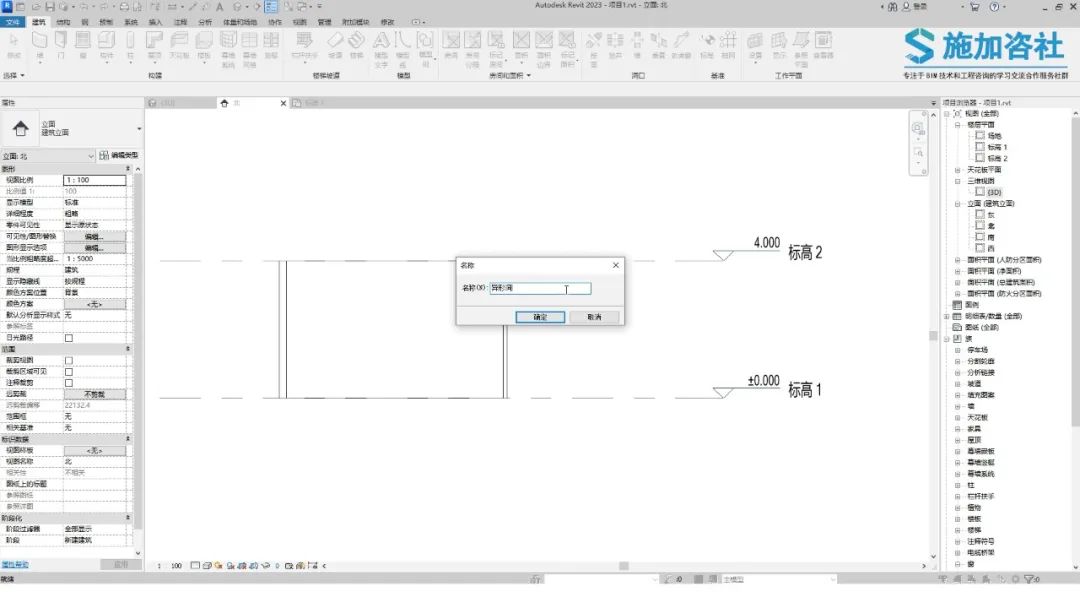The image size is (1080, 608).
Task: Open the view scale 1:100 dropdown
Action: tap(94, 180)
